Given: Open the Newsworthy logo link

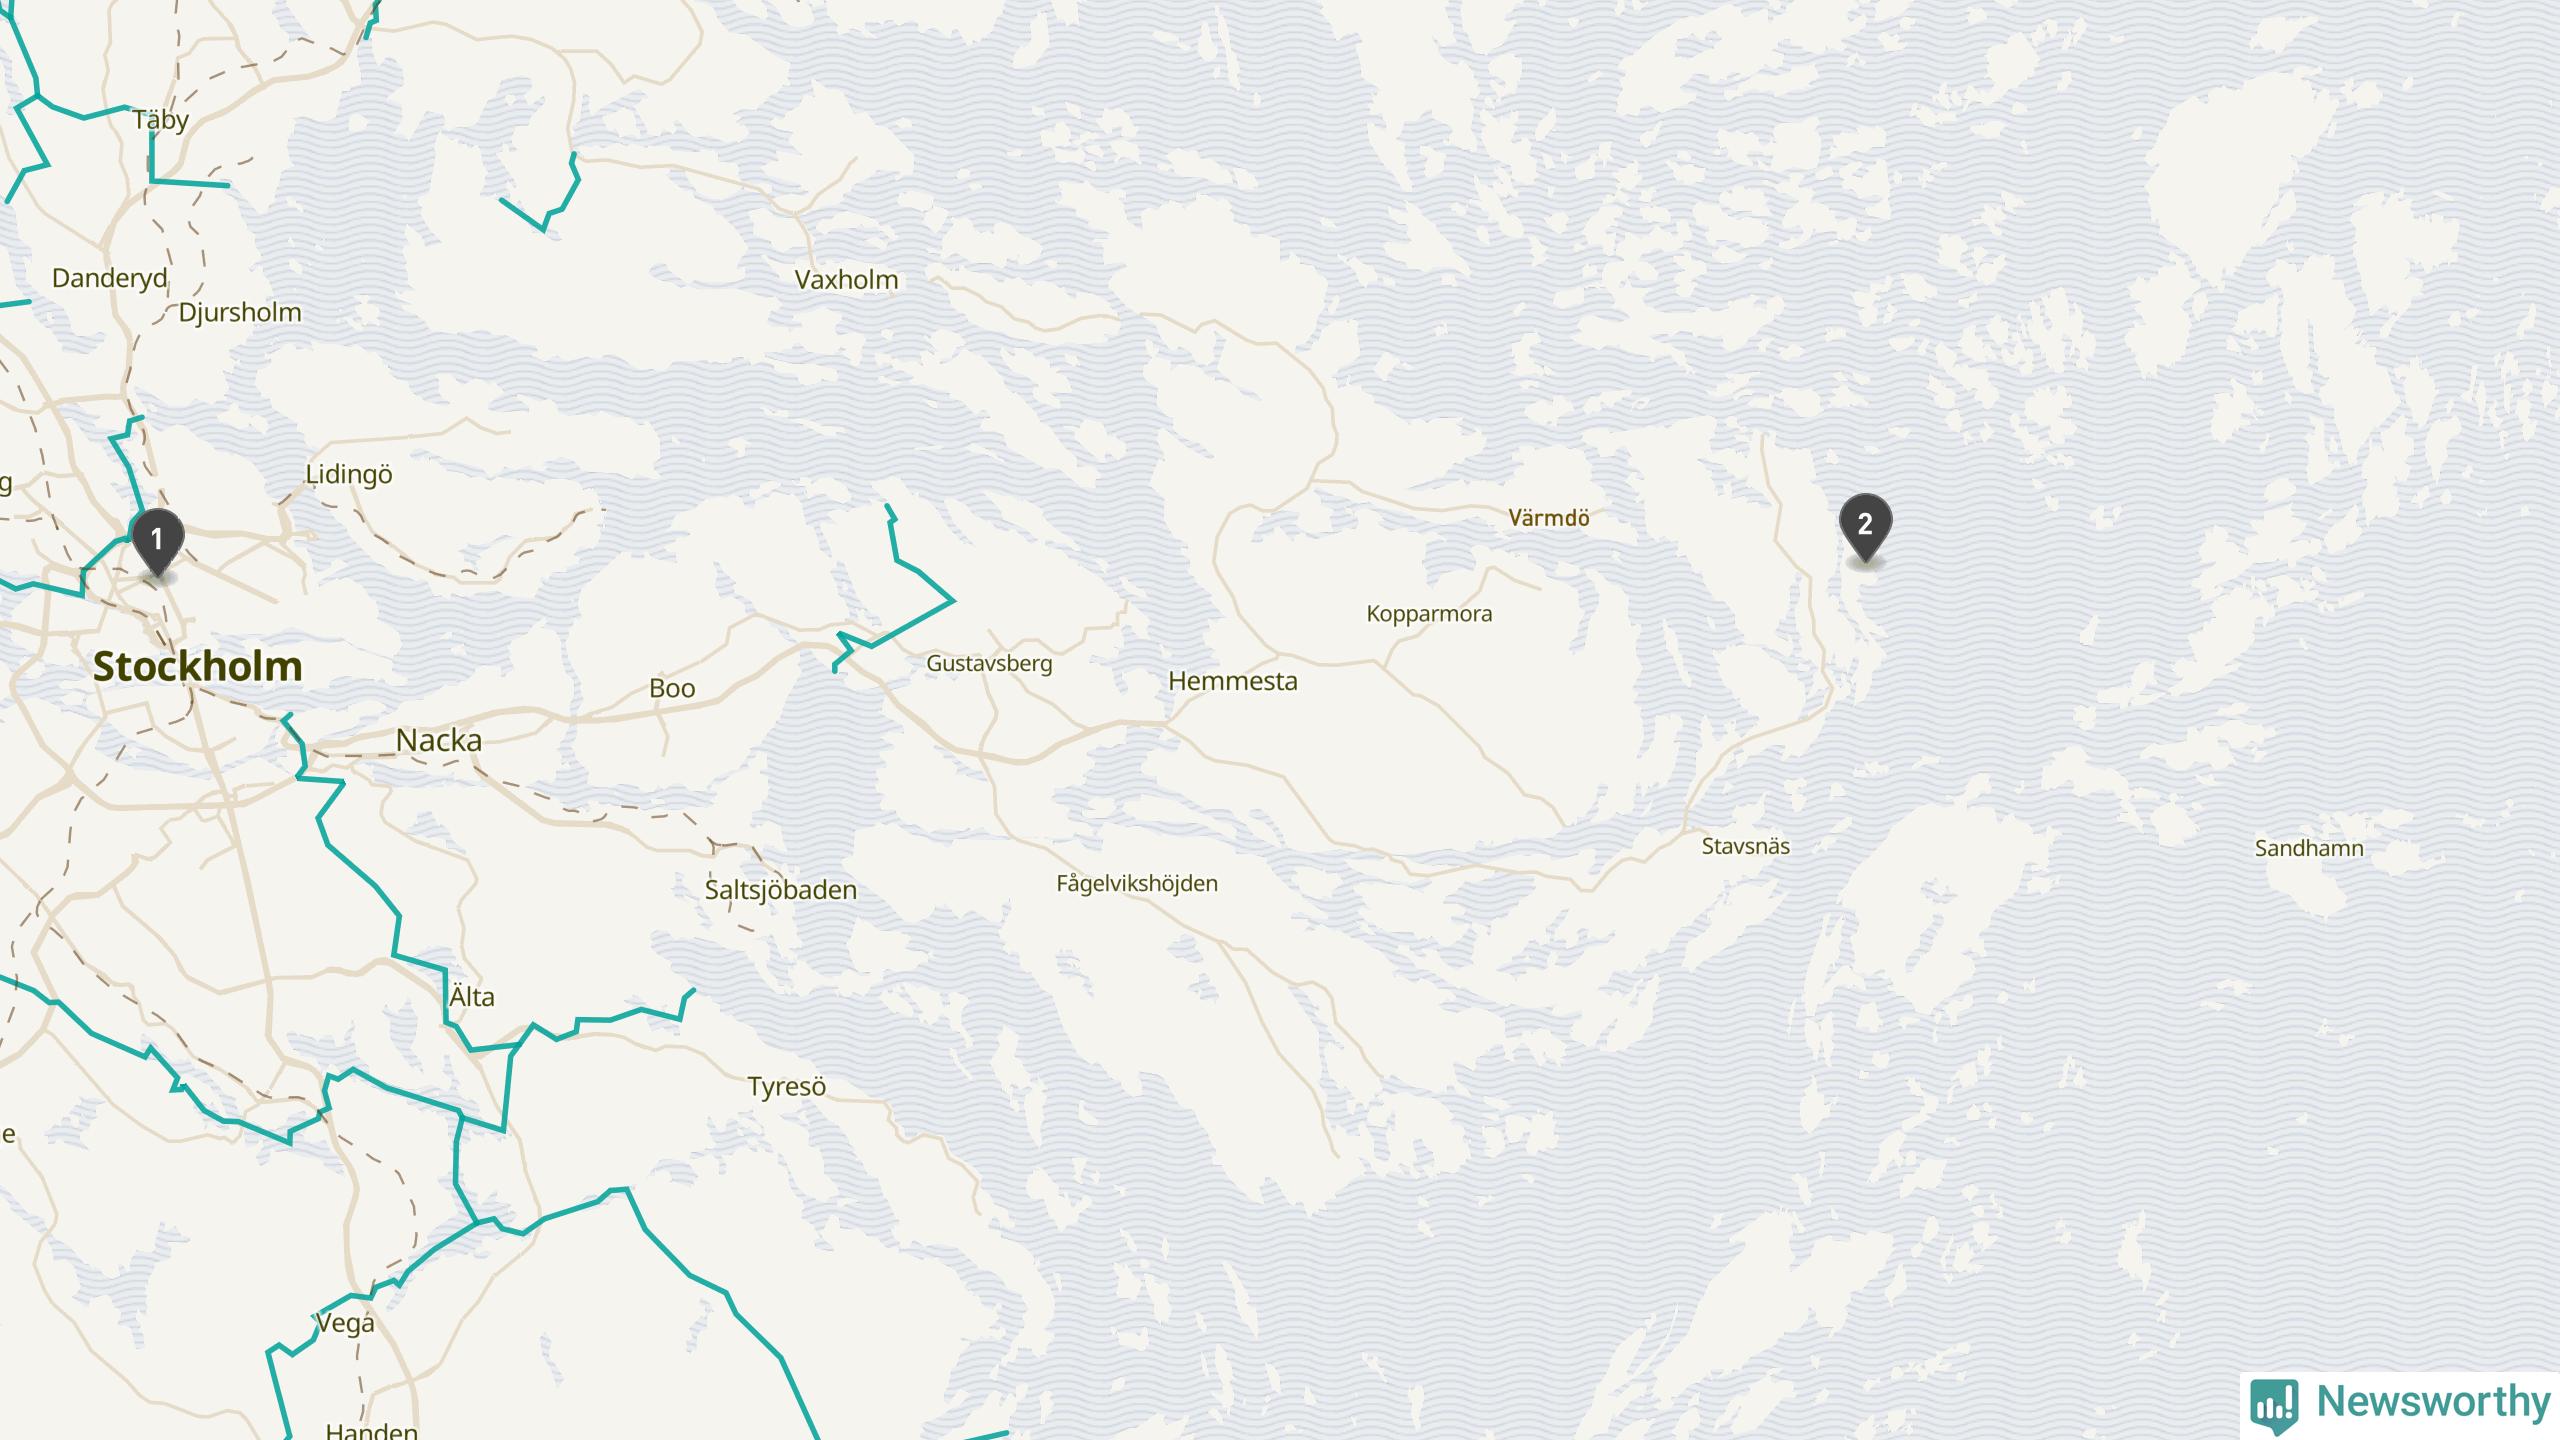Looking at the screenshot, I should coord(2400,1404).
